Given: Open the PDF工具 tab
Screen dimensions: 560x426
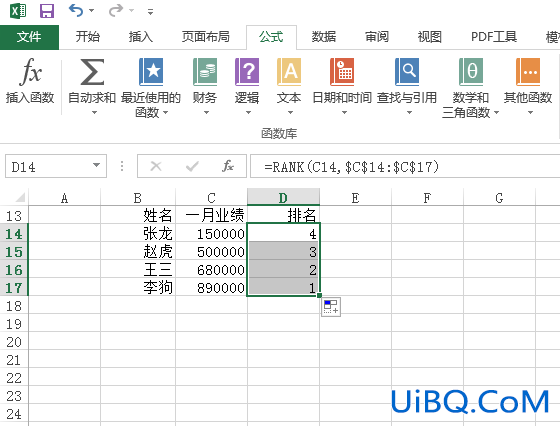Looking at the screenshot, I should (494, 37).
